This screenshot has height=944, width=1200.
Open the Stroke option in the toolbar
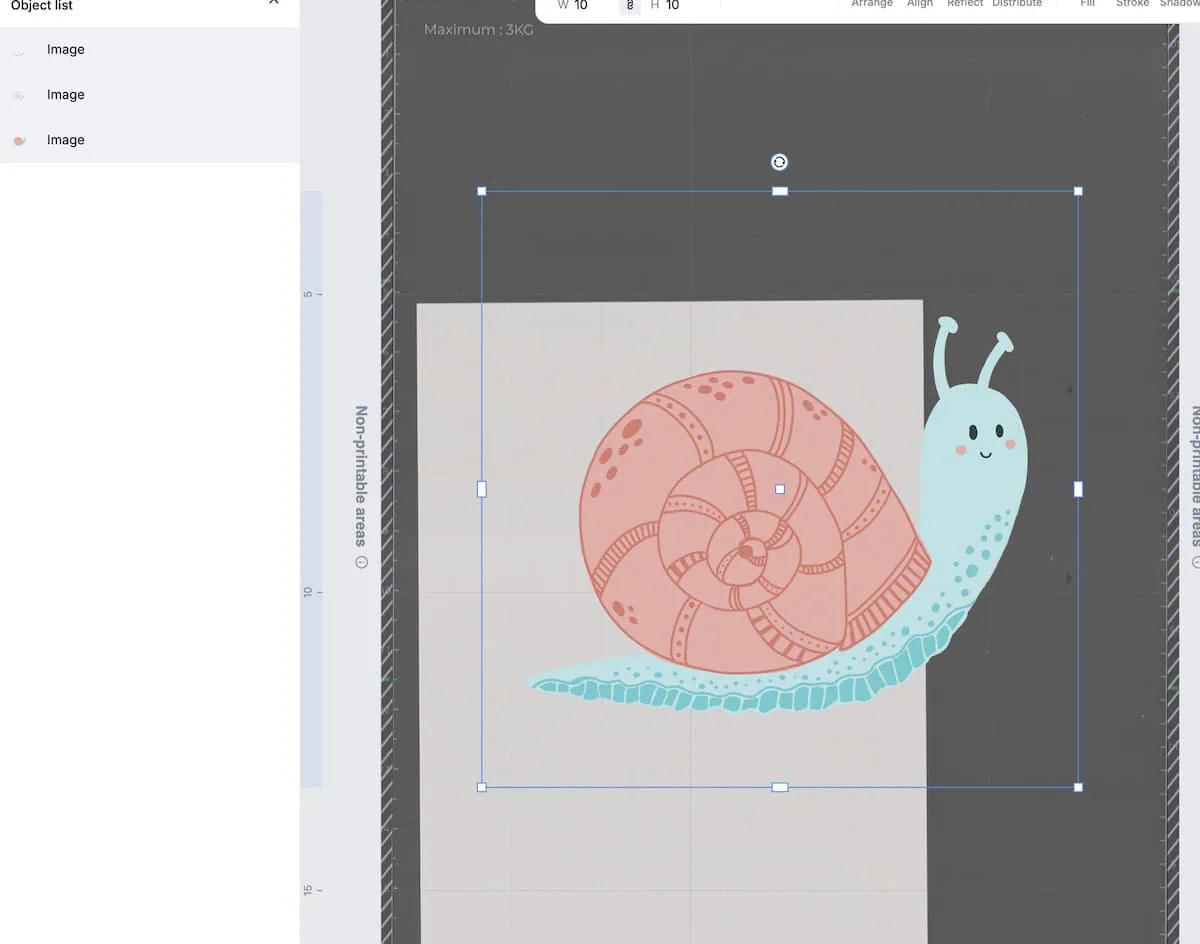pyautogui.click(x=1133, y=4)
